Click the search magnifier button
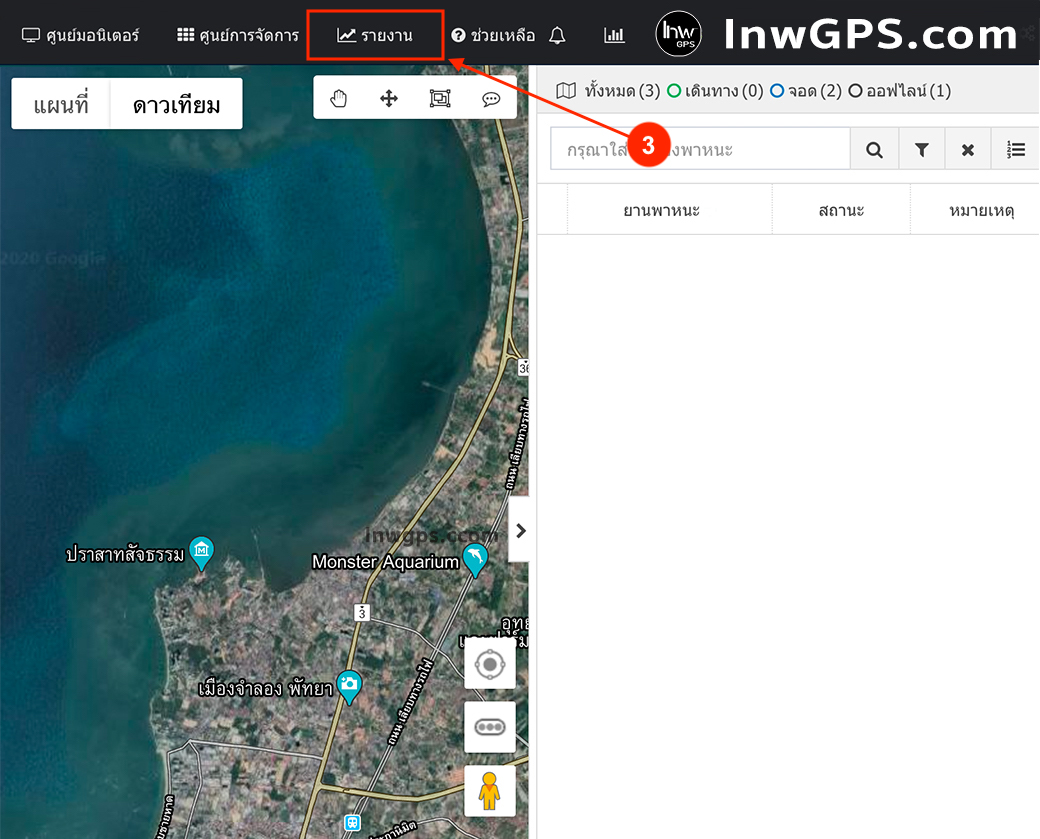This screenshot has width=1040, height=839. pos(874,150)
